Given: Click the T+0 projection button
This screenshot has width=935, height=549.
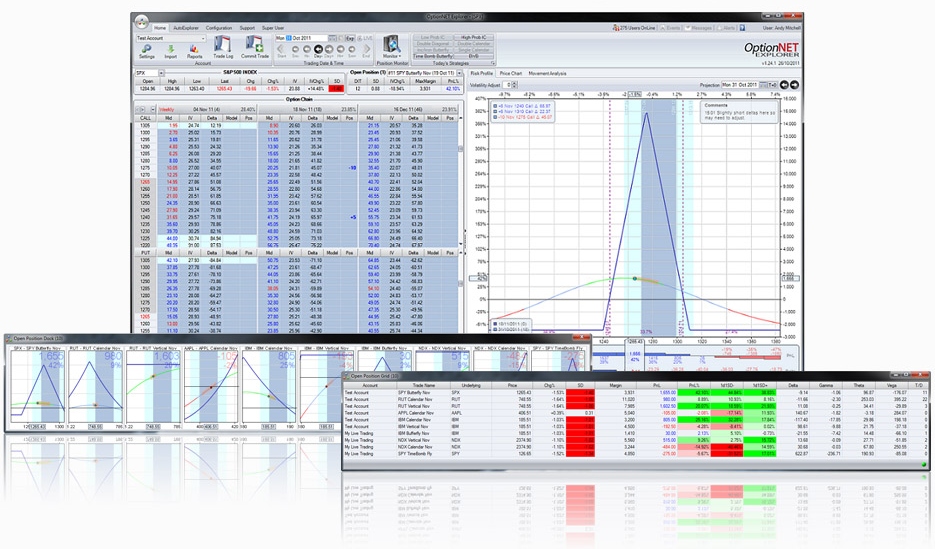Looking at the screenshot, I should click(x=772, y=85).
